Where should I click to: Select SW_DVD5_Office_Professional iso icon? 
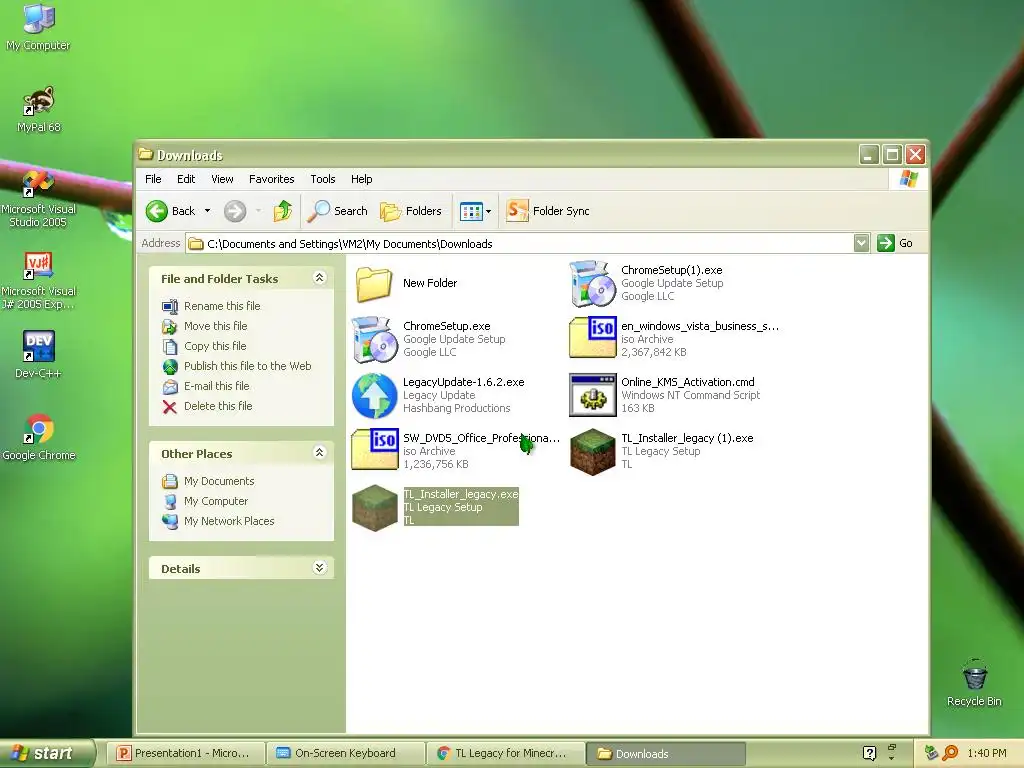tap(374, 449)
